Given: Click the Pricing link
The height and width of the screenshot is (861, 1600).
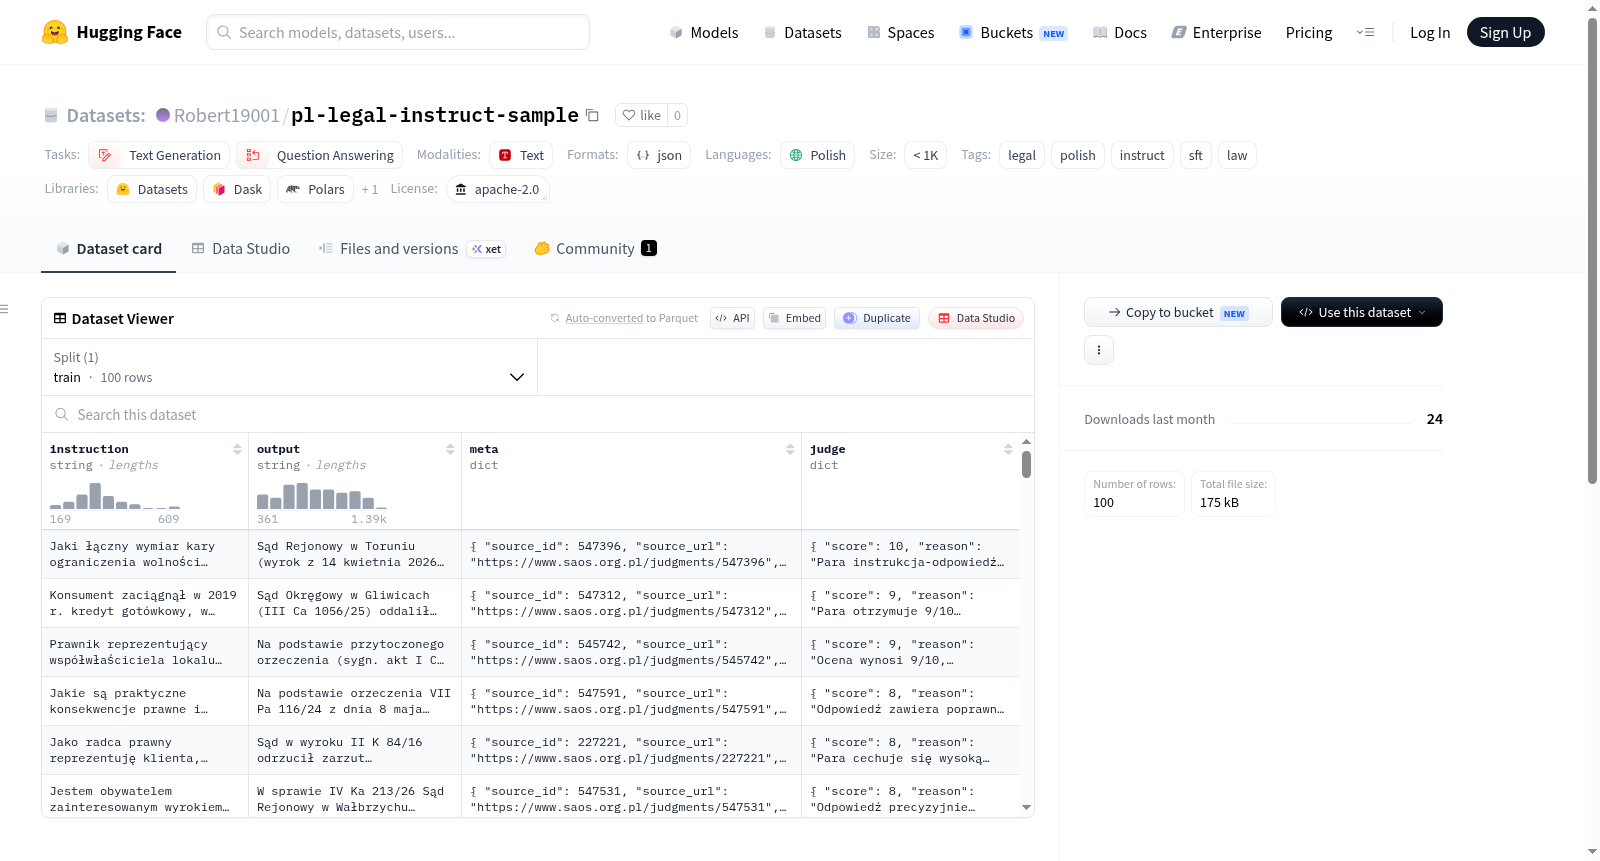Looking at the screenshot, I should 1309,32.
